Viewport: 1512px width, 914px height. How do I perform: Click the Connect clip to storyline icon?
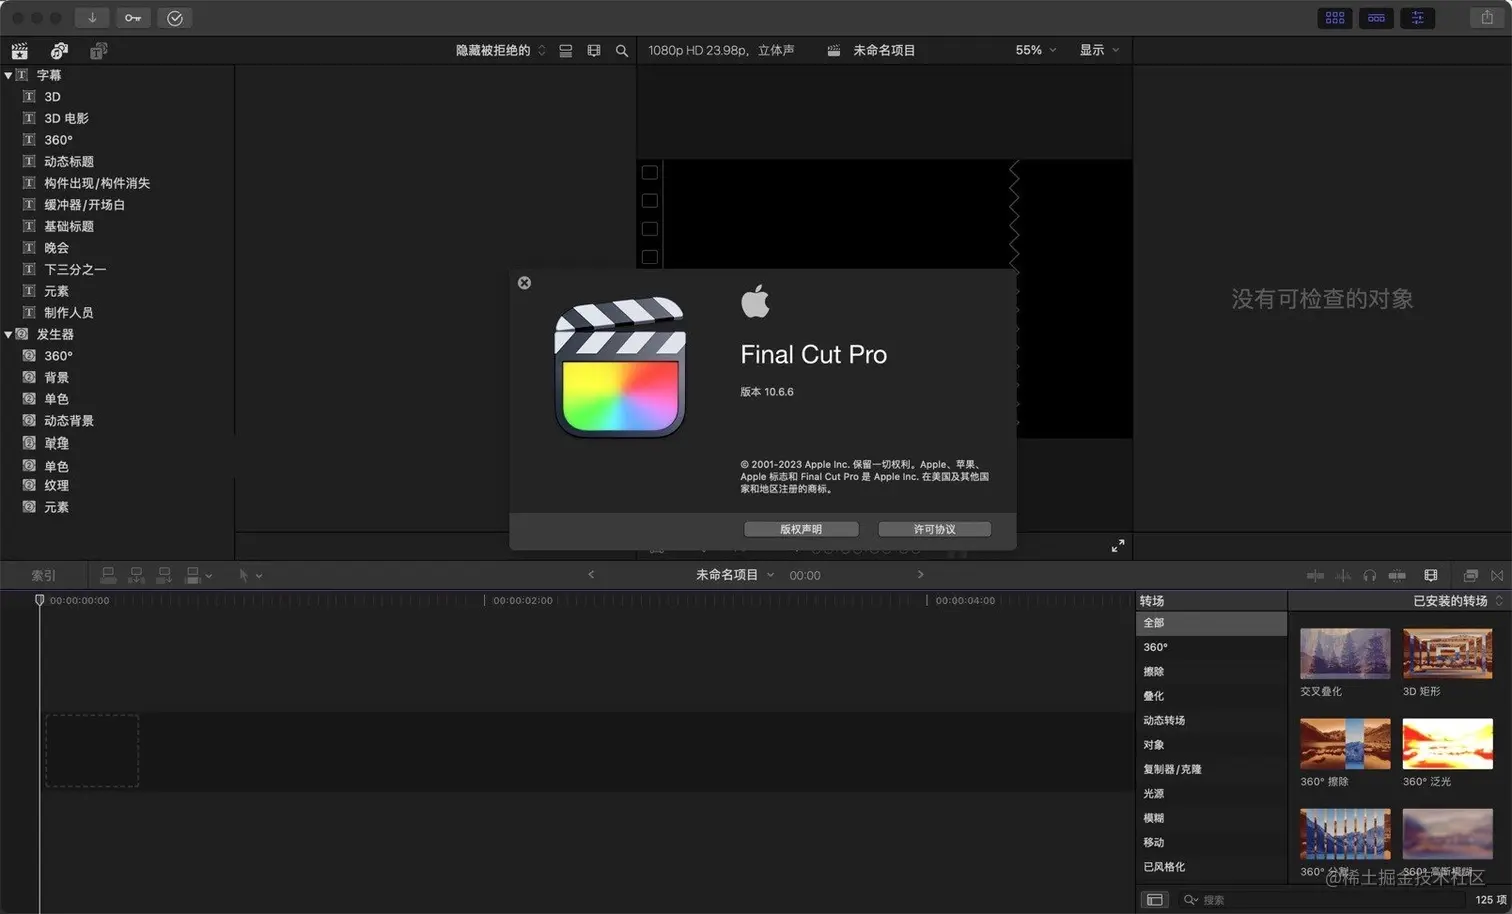pyautogui.click(x=108, y=575)
